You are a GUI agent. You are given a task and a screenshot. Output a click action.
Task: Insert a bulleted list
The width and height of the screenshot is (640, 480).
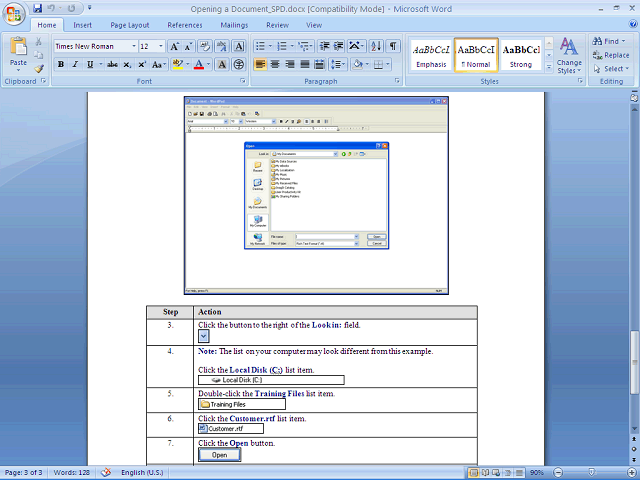[260, 46]
